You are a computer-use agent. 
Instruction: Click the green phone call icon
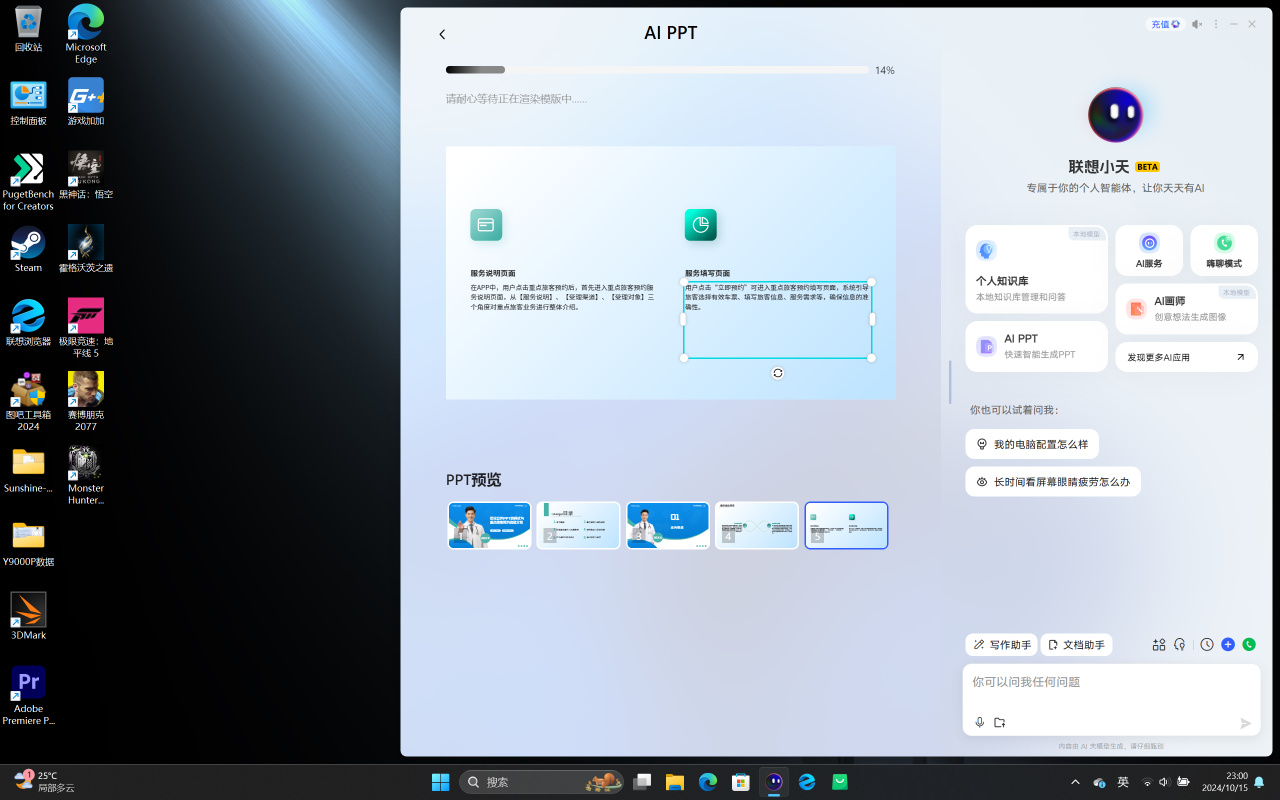[1249, 645]
